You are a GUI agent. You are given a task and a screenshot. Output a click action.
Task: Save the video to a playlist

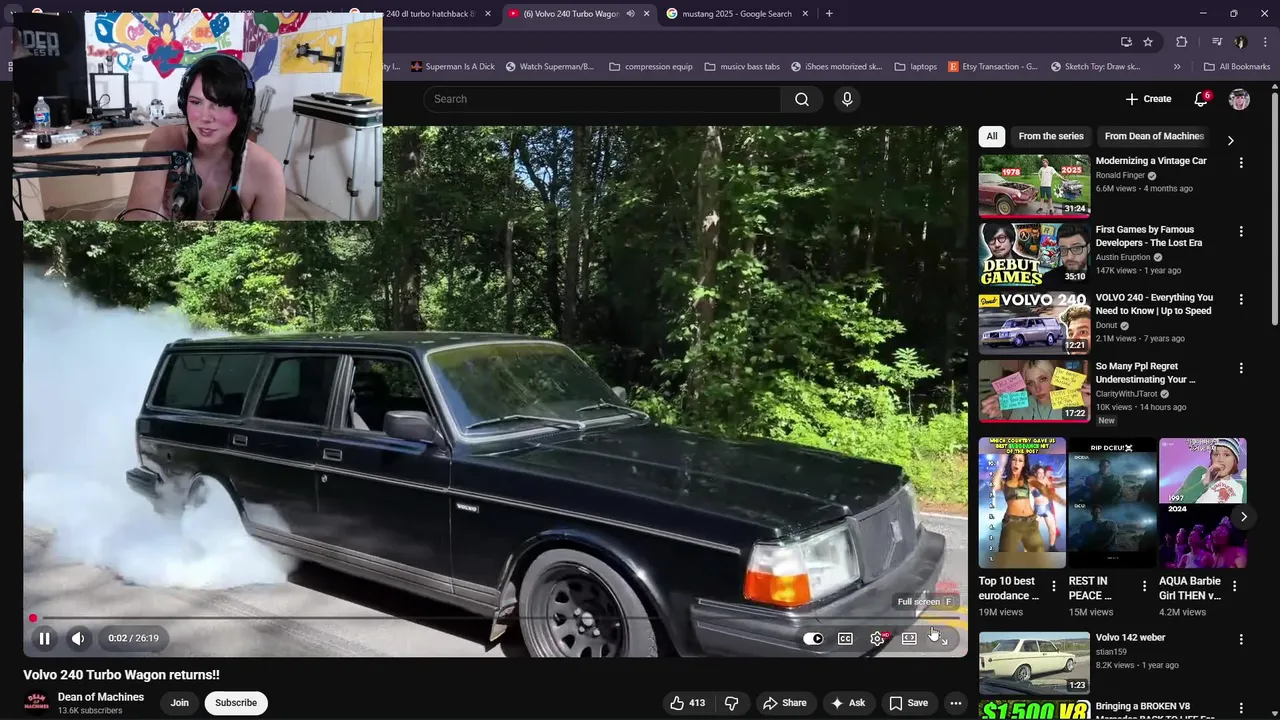point(908,703)
